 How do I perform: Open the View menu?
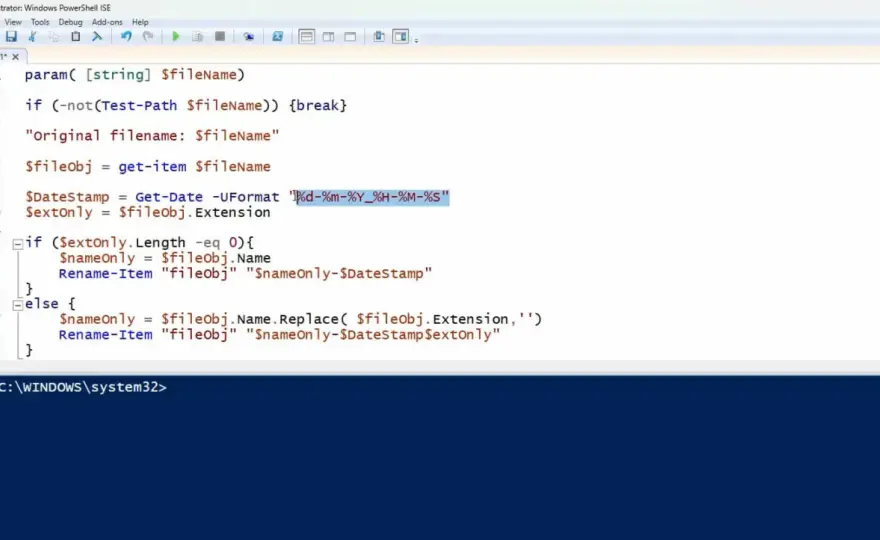(13, 22)
